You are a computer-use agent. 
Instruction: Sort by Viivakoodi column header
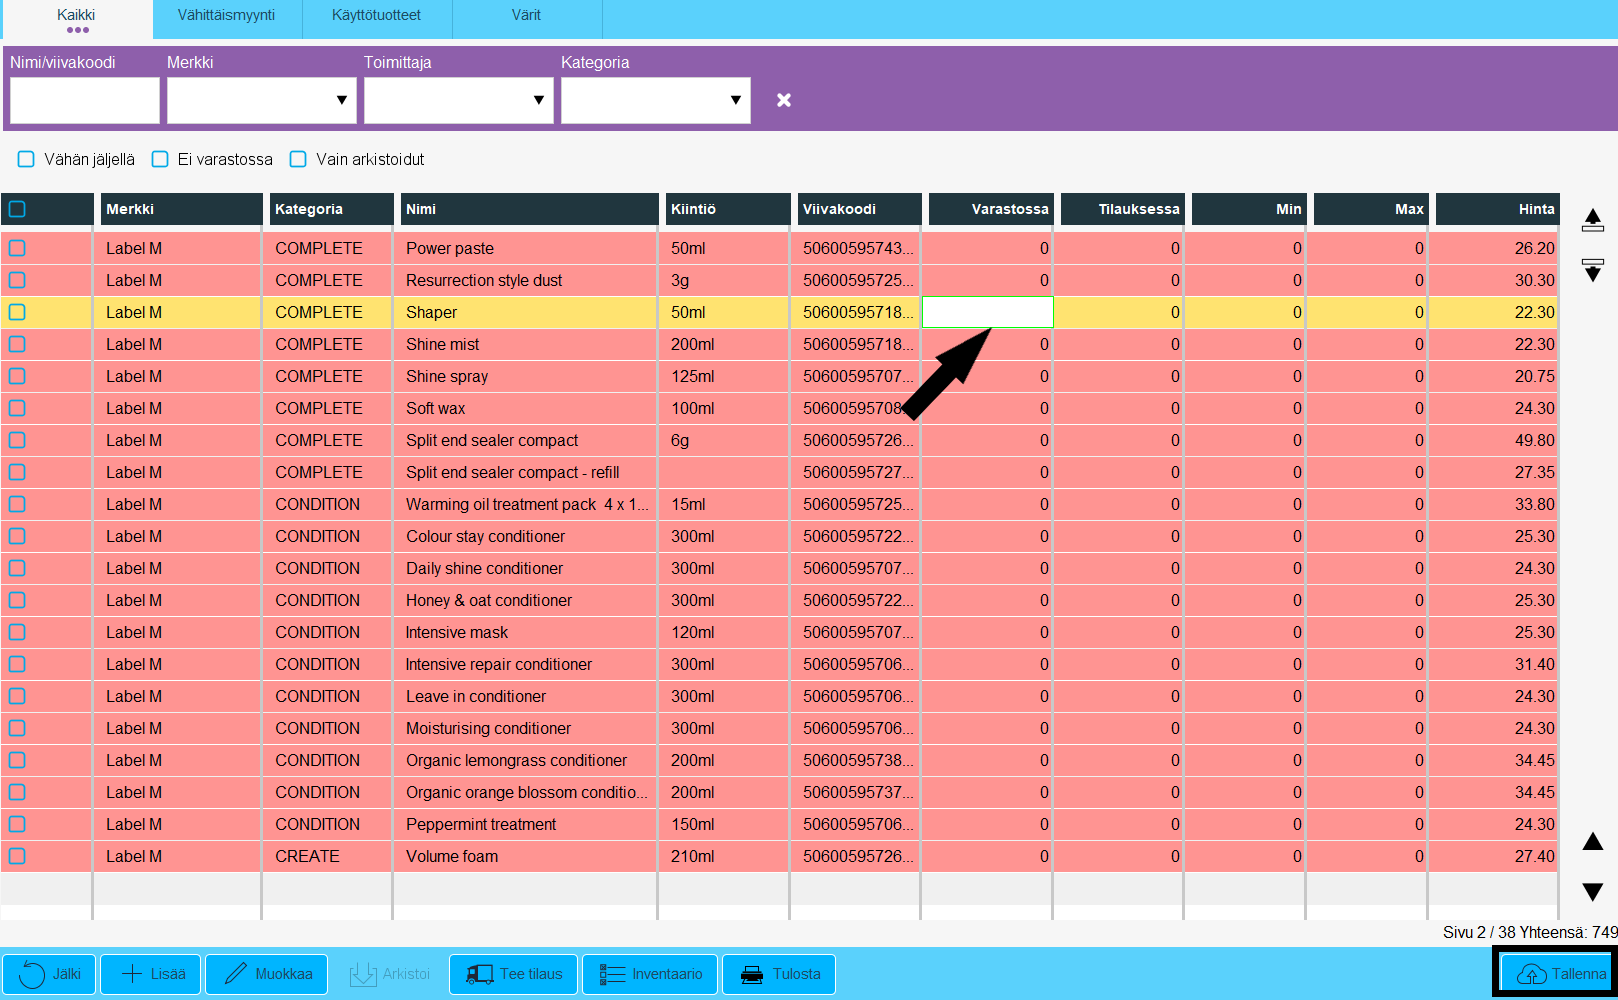click(858, 209)
